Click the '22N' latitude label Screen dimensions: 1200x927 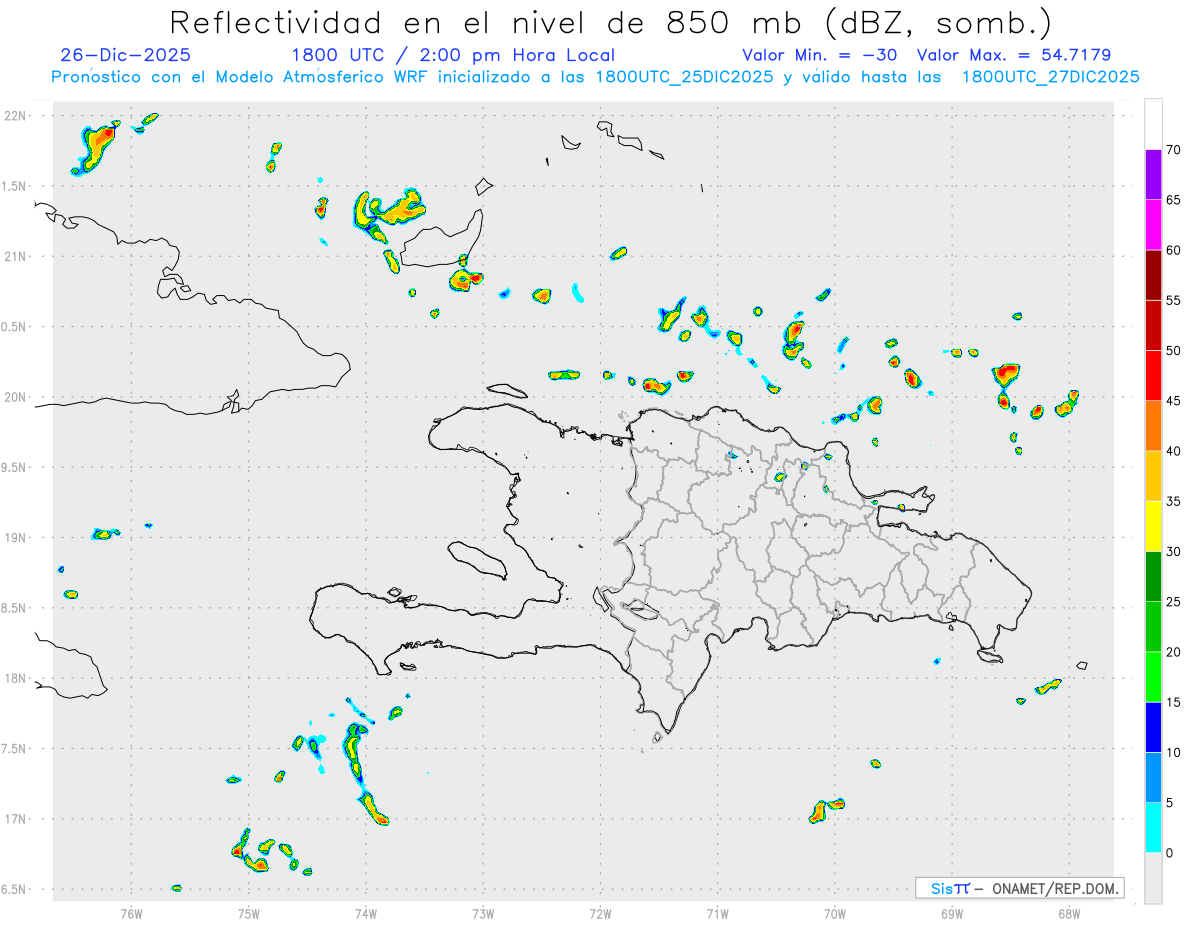(x=17, y=116)
